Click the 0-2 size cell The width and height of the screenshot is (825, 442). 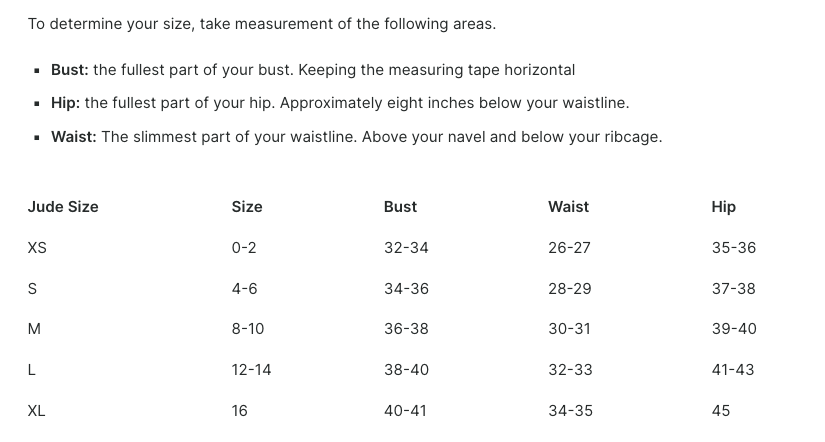tap(244, 248)
